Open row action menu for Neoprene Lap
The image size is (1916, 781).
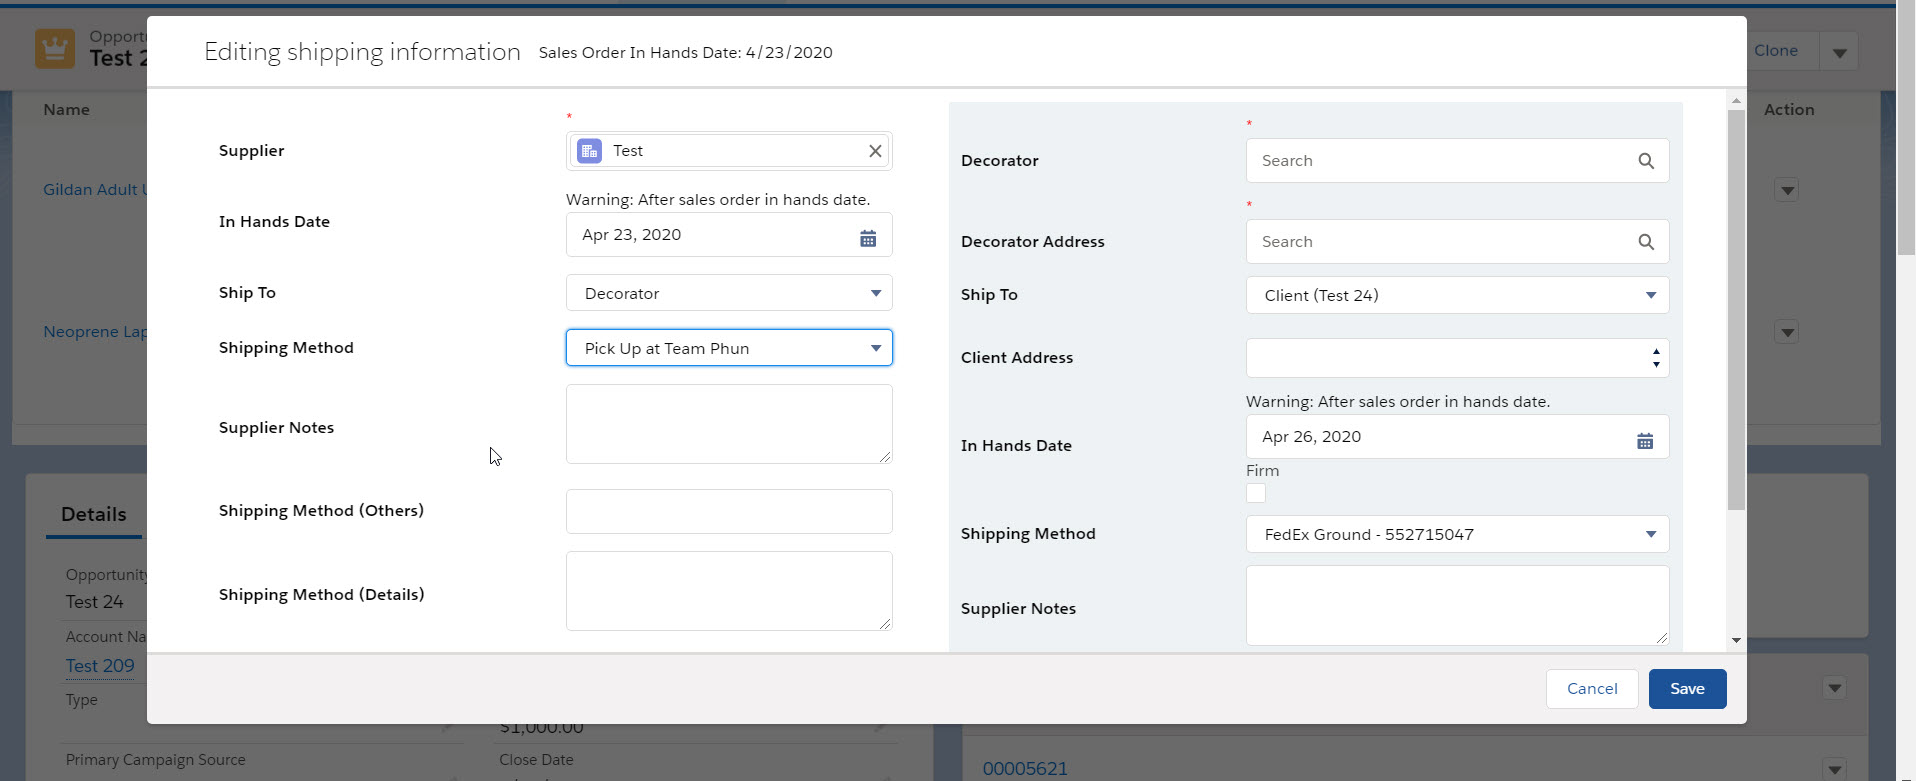[x=1787, y=332]
